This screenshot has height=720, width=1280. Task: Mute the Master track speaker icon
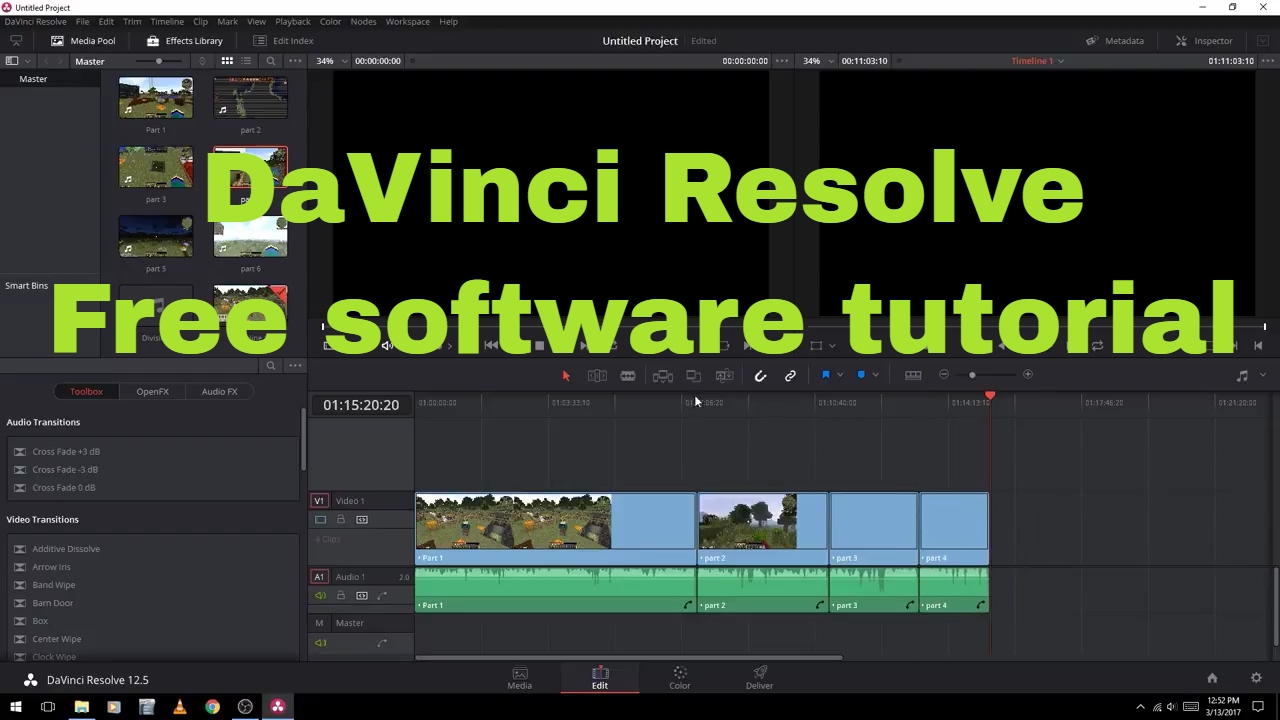320,643
